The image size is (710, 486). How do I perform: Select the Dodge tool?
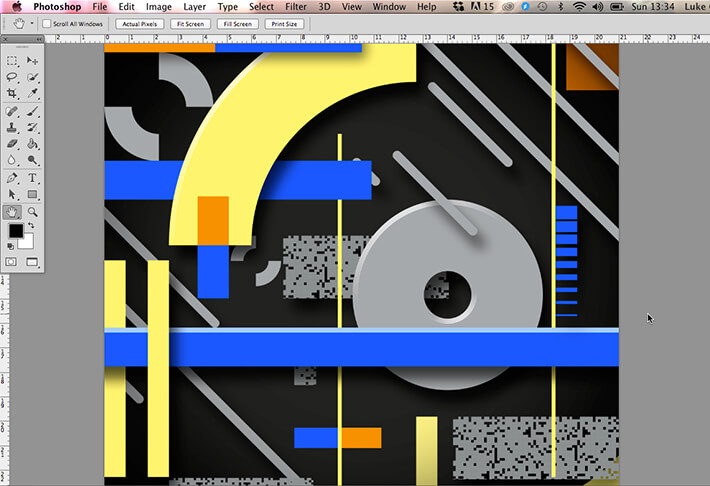pos(32,160)
